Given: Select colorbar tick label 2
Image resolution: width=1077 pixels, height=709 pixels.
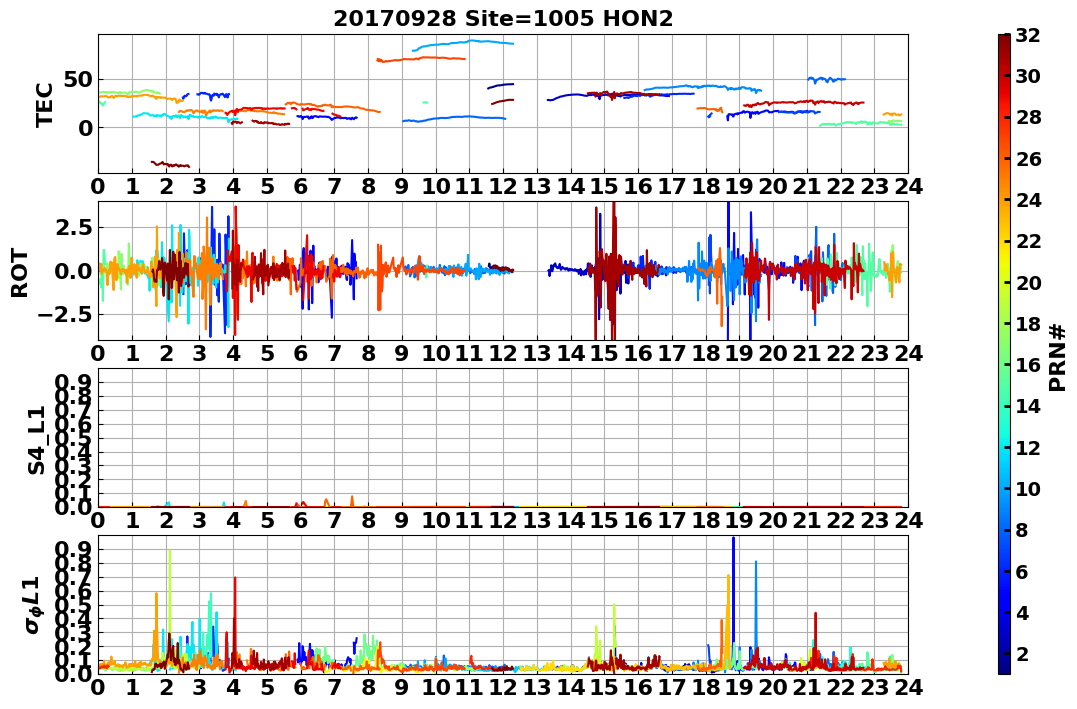Looking at the screenshot, I should (1022, 653).
